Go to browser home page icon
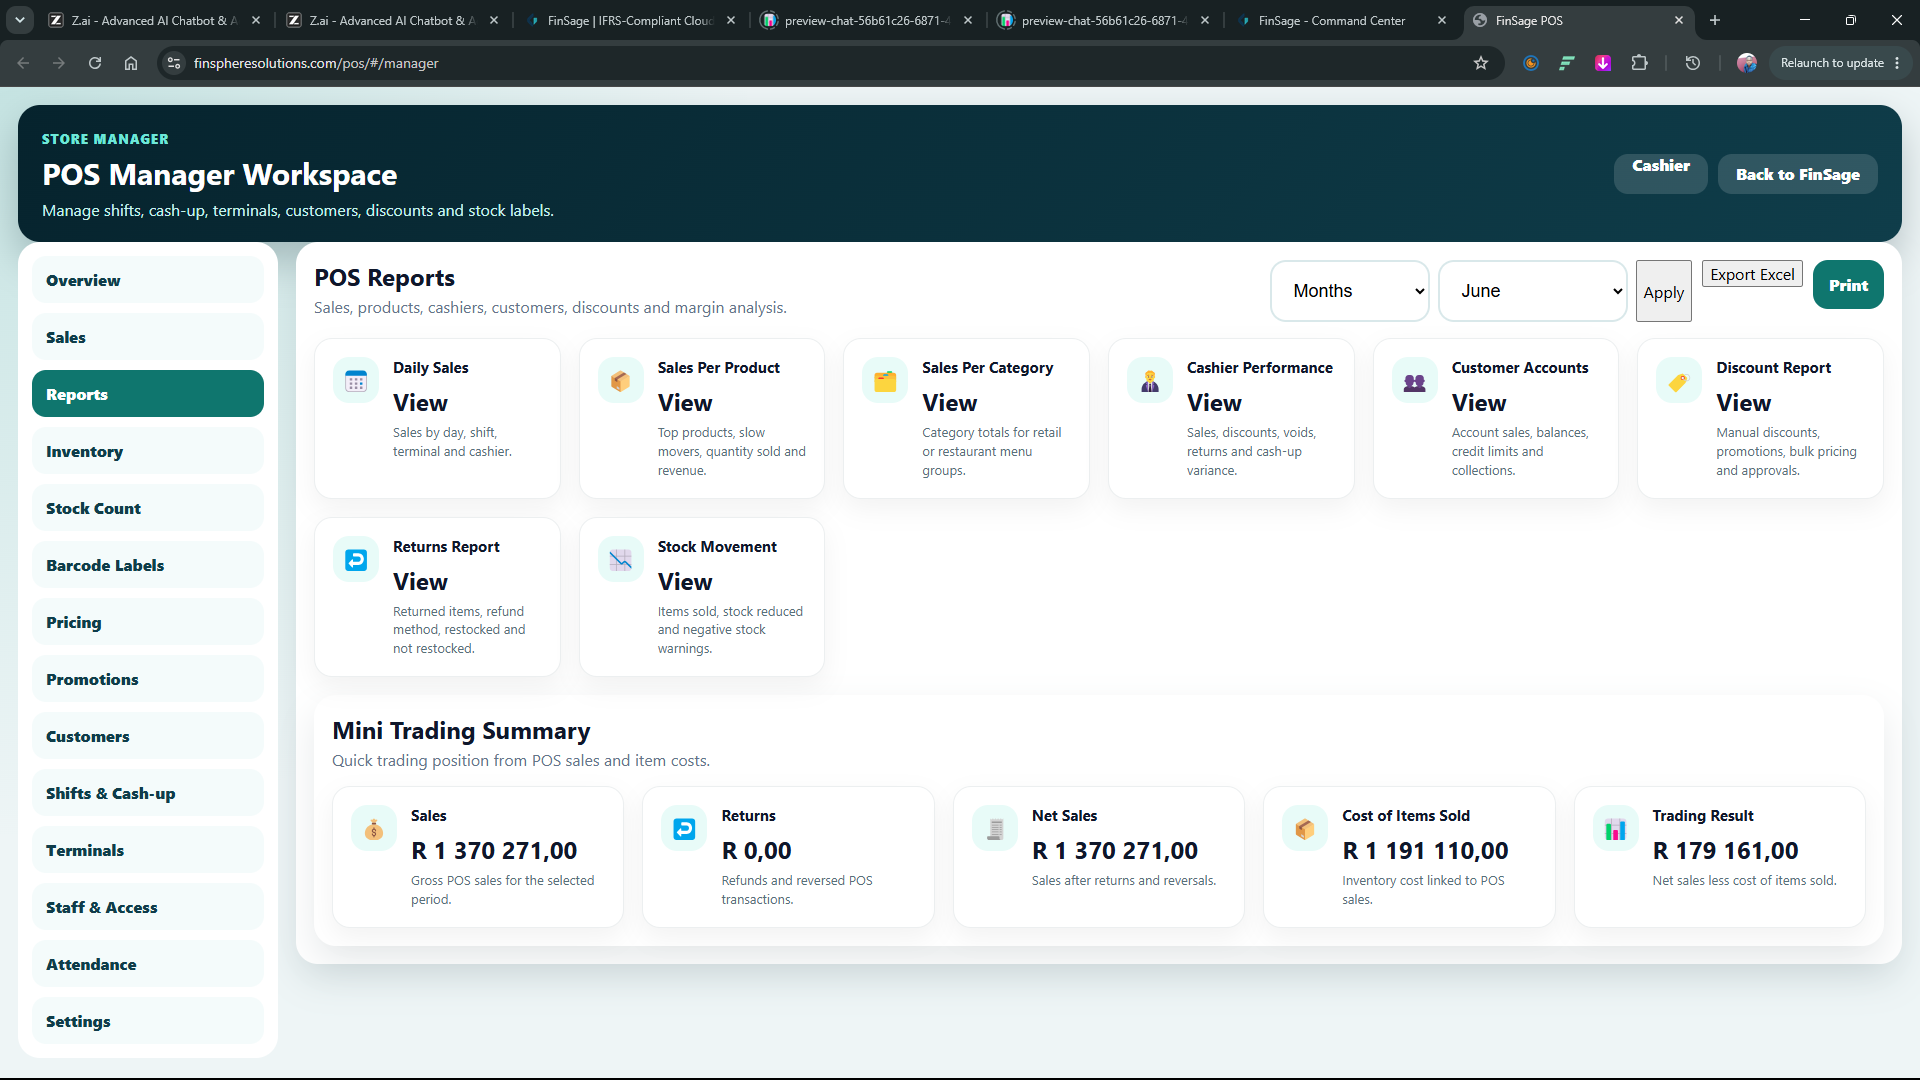The image size is (1920, 1080). (131, 63)
